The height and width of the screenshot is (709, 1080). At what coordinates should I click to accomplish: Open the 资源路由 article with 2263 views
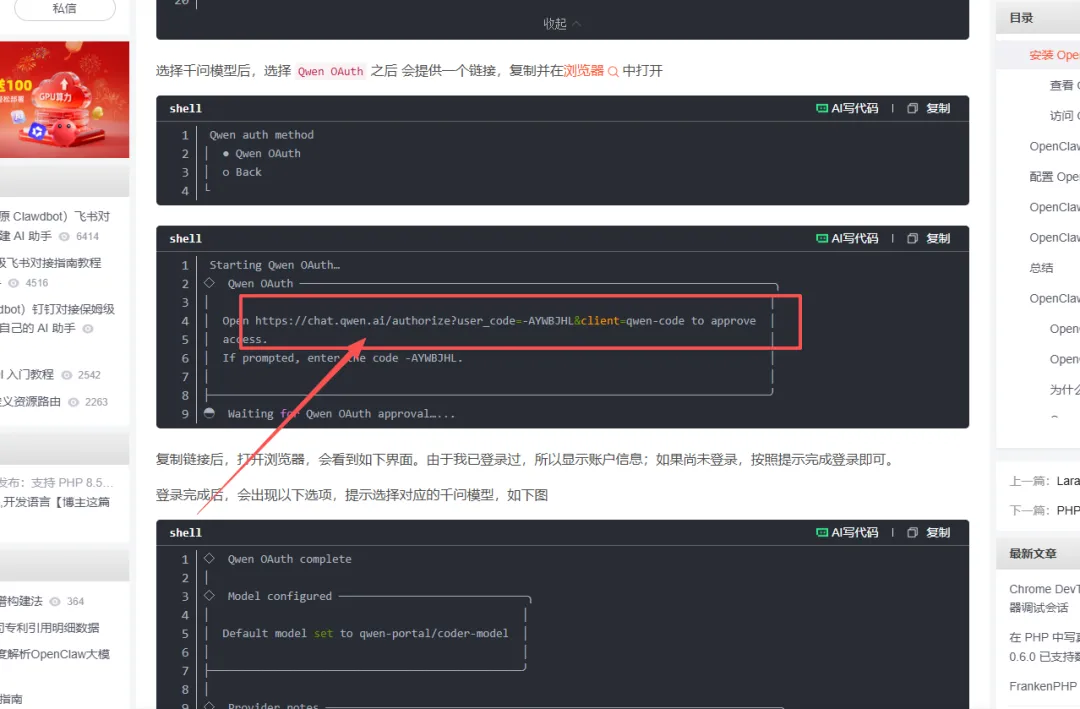point(30,402)
